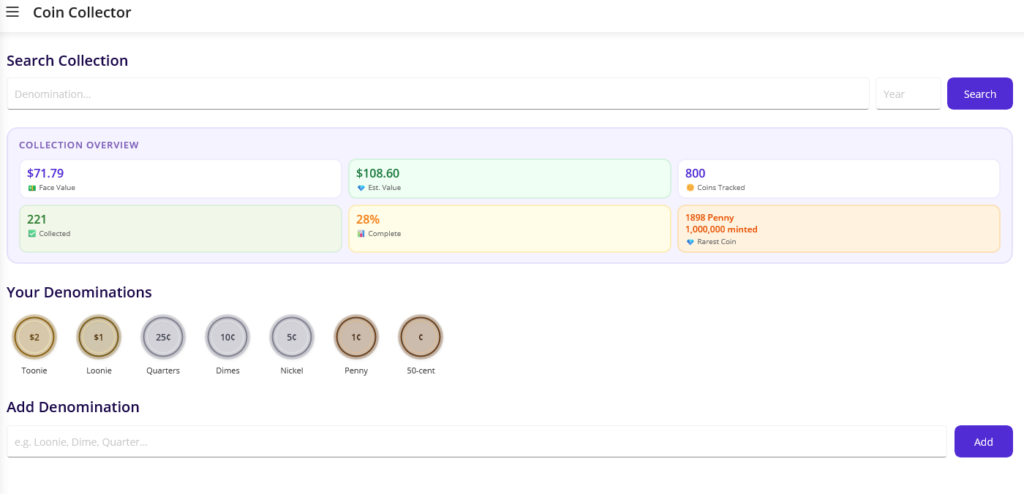
Task: Click the Add Denomination text box
Action: point(476,442)
